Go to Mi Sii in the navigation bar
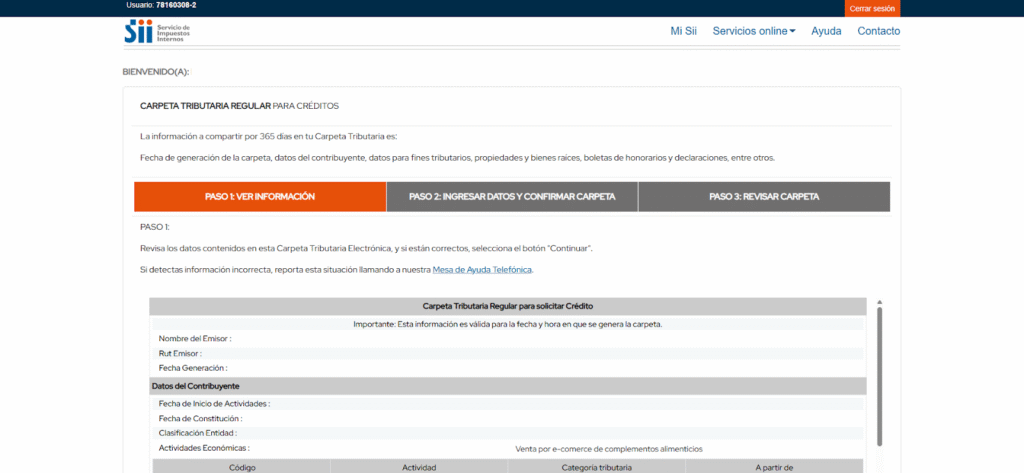 (x=683, y=31)
